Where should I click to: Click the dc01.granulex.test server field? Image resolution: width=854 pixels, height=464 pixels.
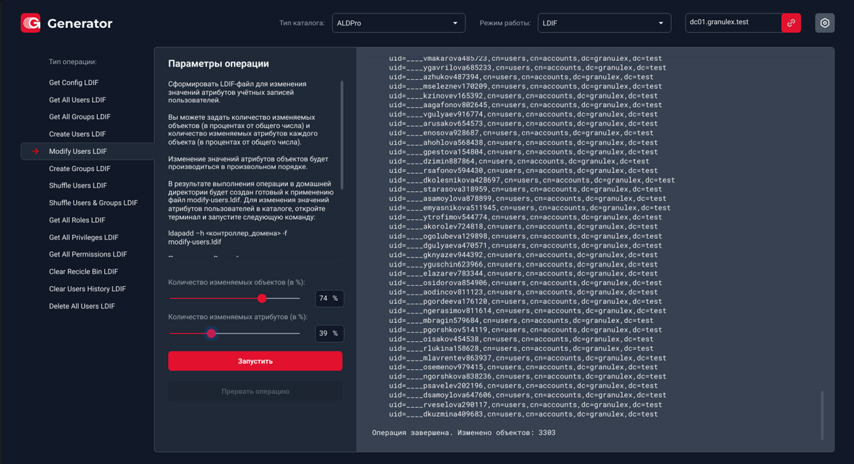[x=733, y=23]
